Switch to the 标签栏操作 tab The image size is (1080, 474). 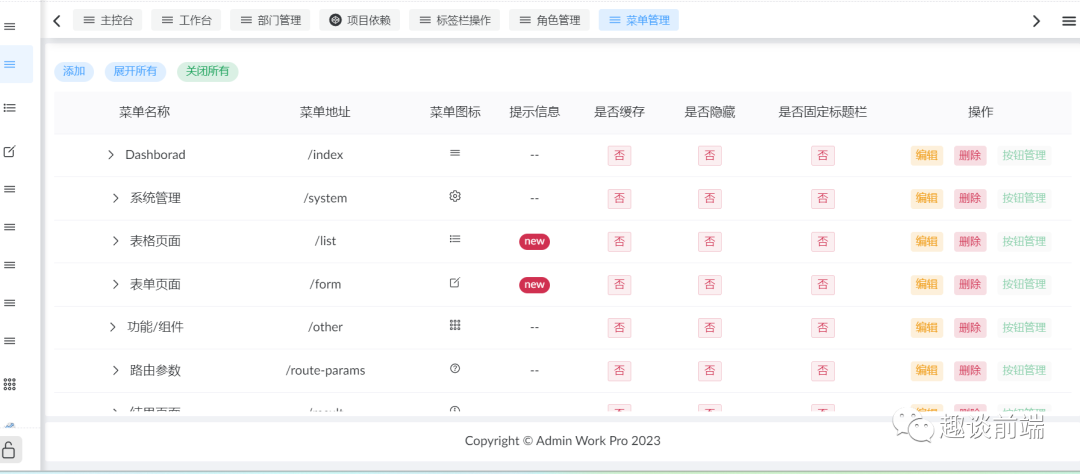point(455,21)
